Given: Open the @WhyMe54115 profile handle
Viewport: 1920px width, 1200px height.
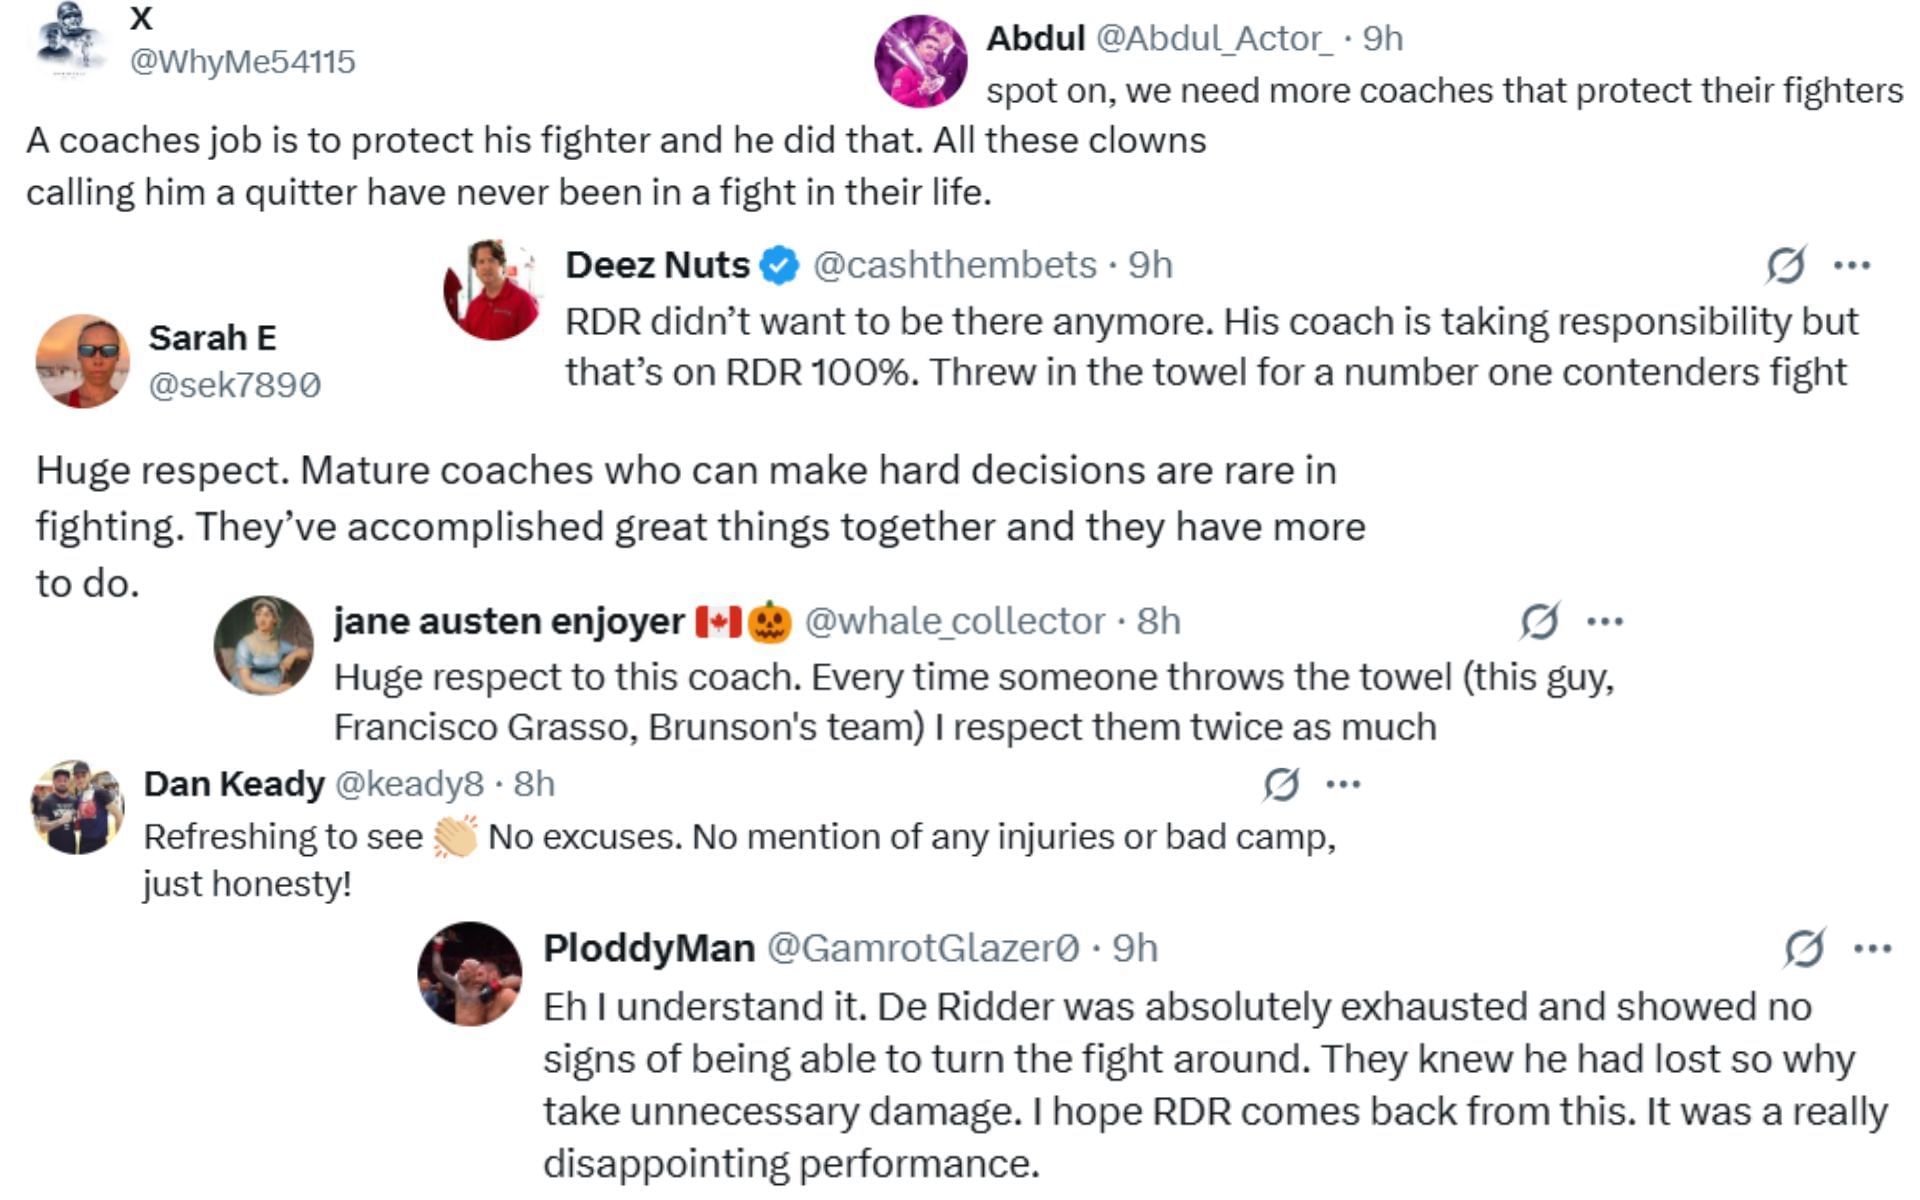Looking at the screenshot, I should tap(242, 62).
